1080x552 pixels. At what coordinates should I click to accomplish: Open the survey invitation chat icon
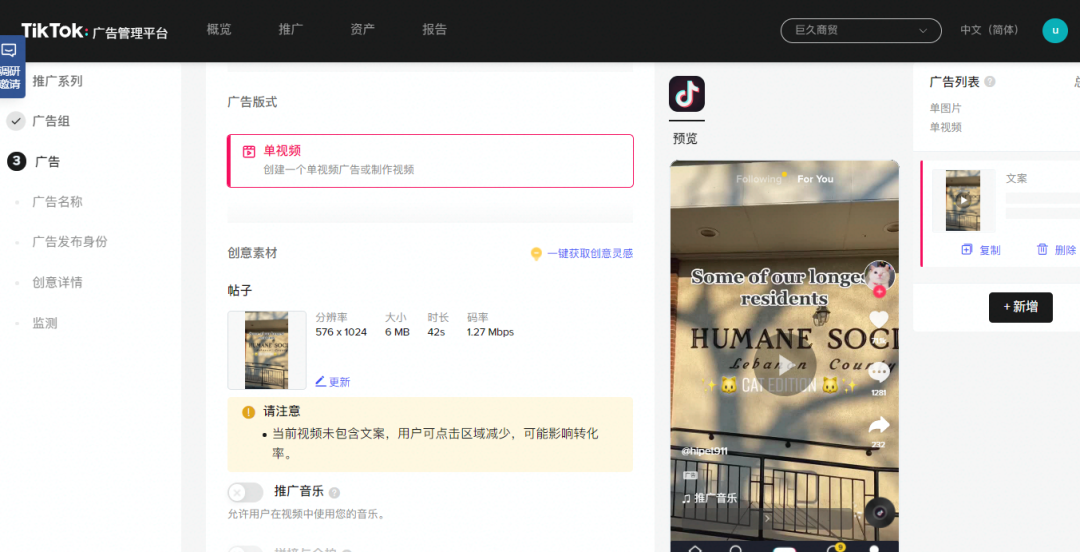[10, 51]
